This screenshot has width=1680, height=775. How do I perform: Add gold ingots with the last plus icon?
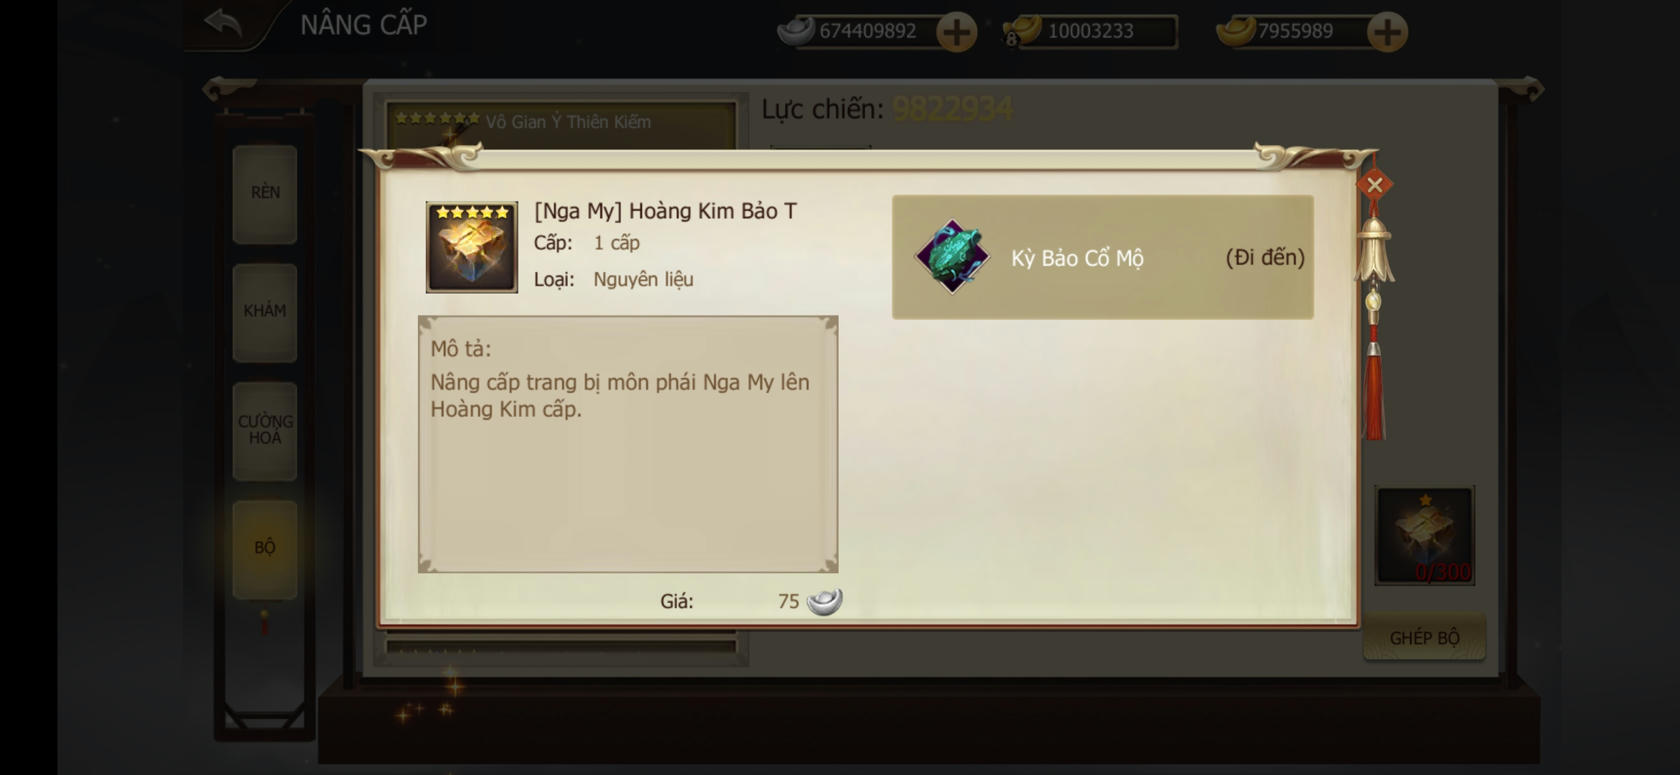pyautogui.click(x=1387, y=32)
